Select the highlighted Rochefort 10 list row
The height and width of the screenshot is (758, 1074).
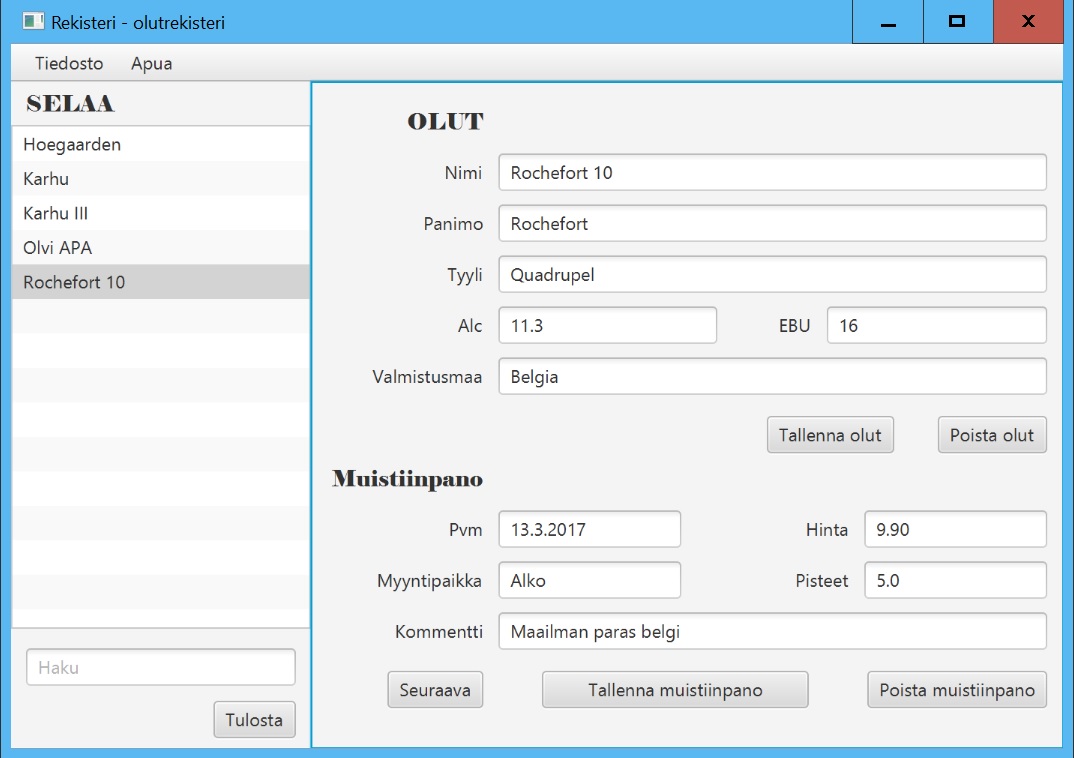pos(161,282)
